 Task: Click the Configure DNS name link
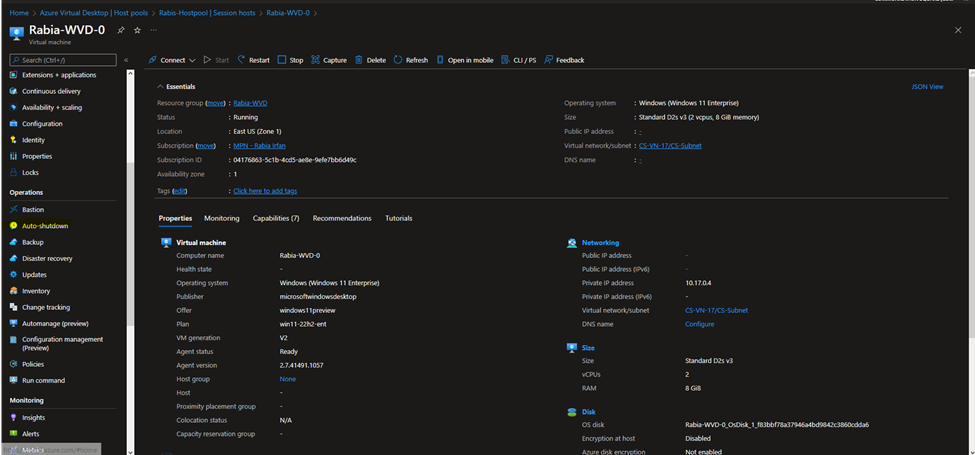click(700, 324)
